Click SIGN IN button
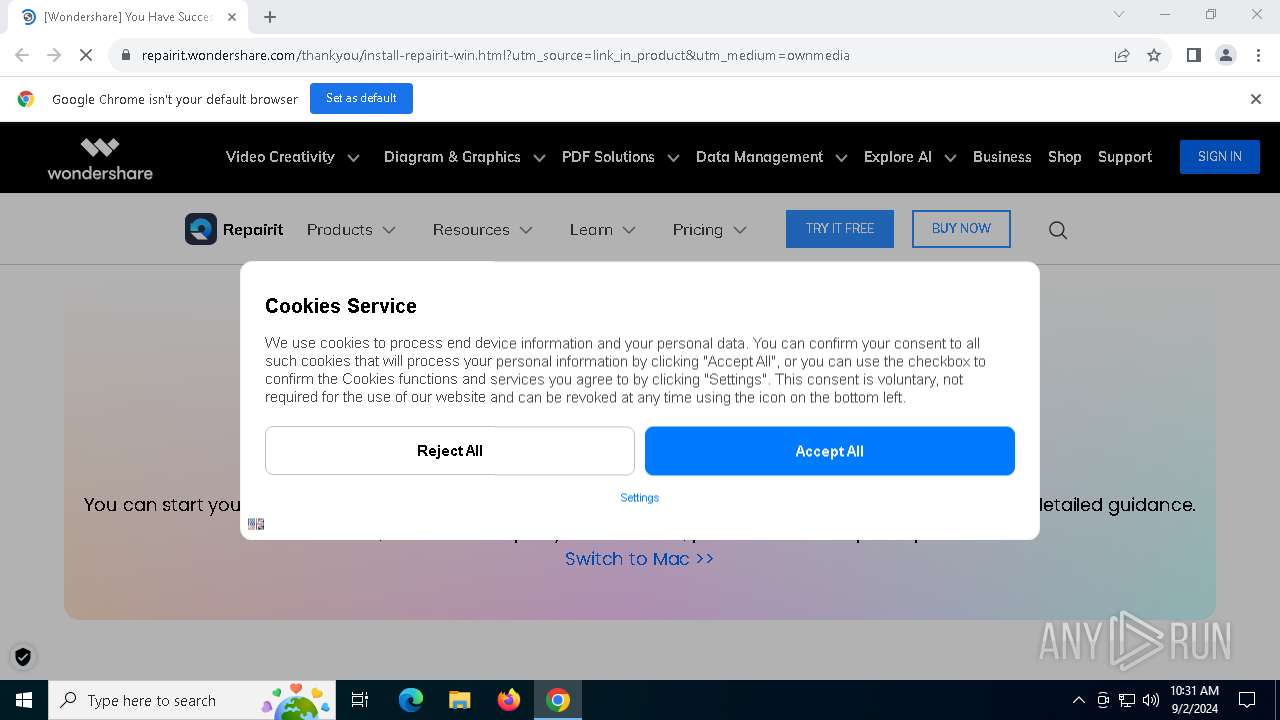The height and width of the screenshot is (720, 1280). 1220,157
